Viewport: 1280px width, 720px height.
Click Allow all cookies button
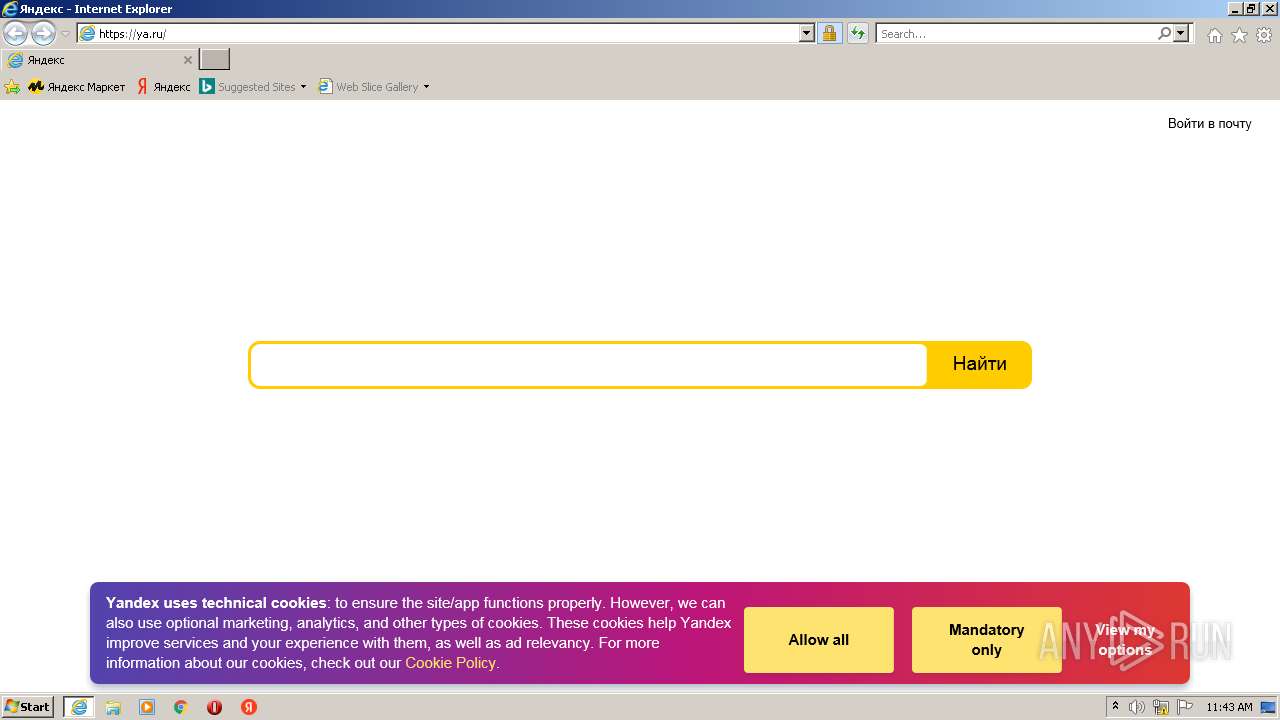(x=818, y=640)
